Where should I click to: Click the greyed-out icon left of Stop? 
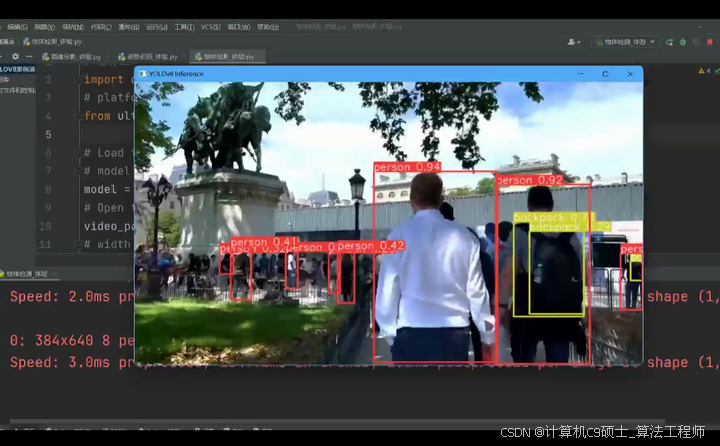pos(696,42)
